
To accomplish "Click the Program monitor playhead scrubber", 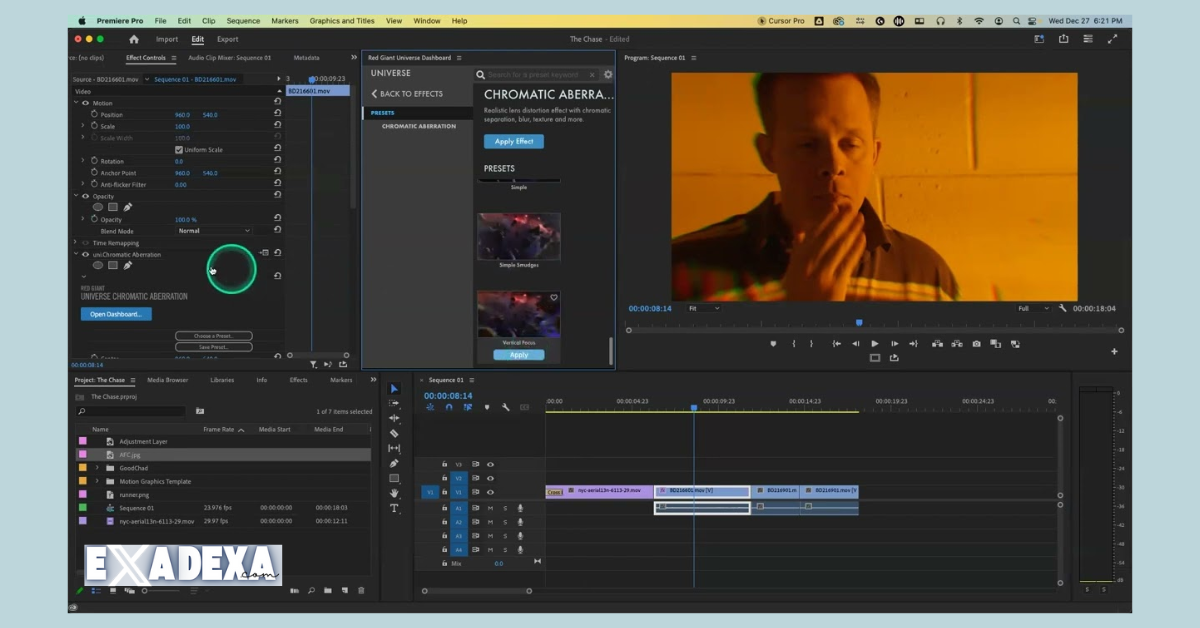I will point(859,322).
